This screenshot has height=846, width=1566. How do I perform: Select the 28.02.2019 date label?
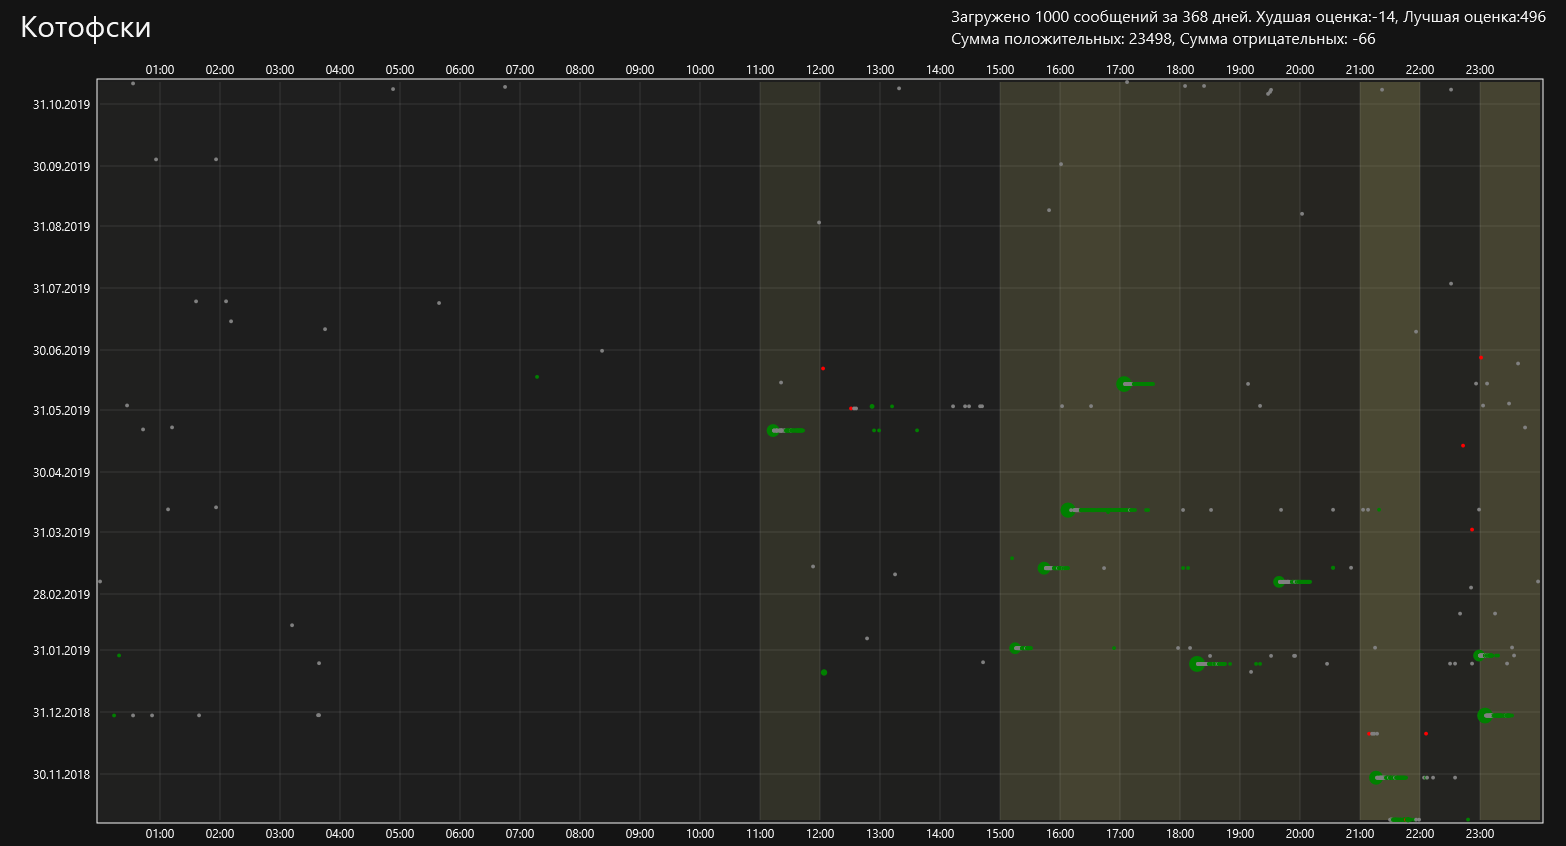[61, 594]
